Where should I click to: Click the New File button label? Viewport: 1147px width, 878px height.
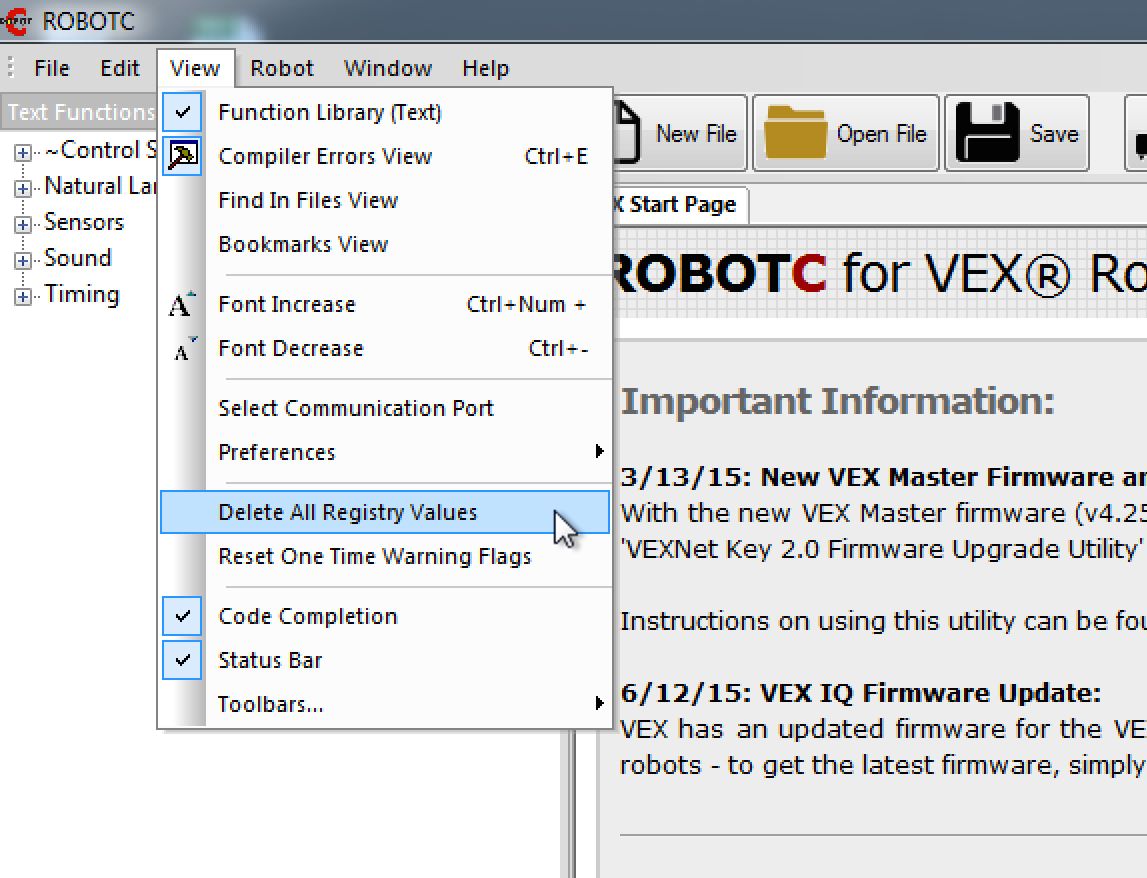tap(696, 134)
